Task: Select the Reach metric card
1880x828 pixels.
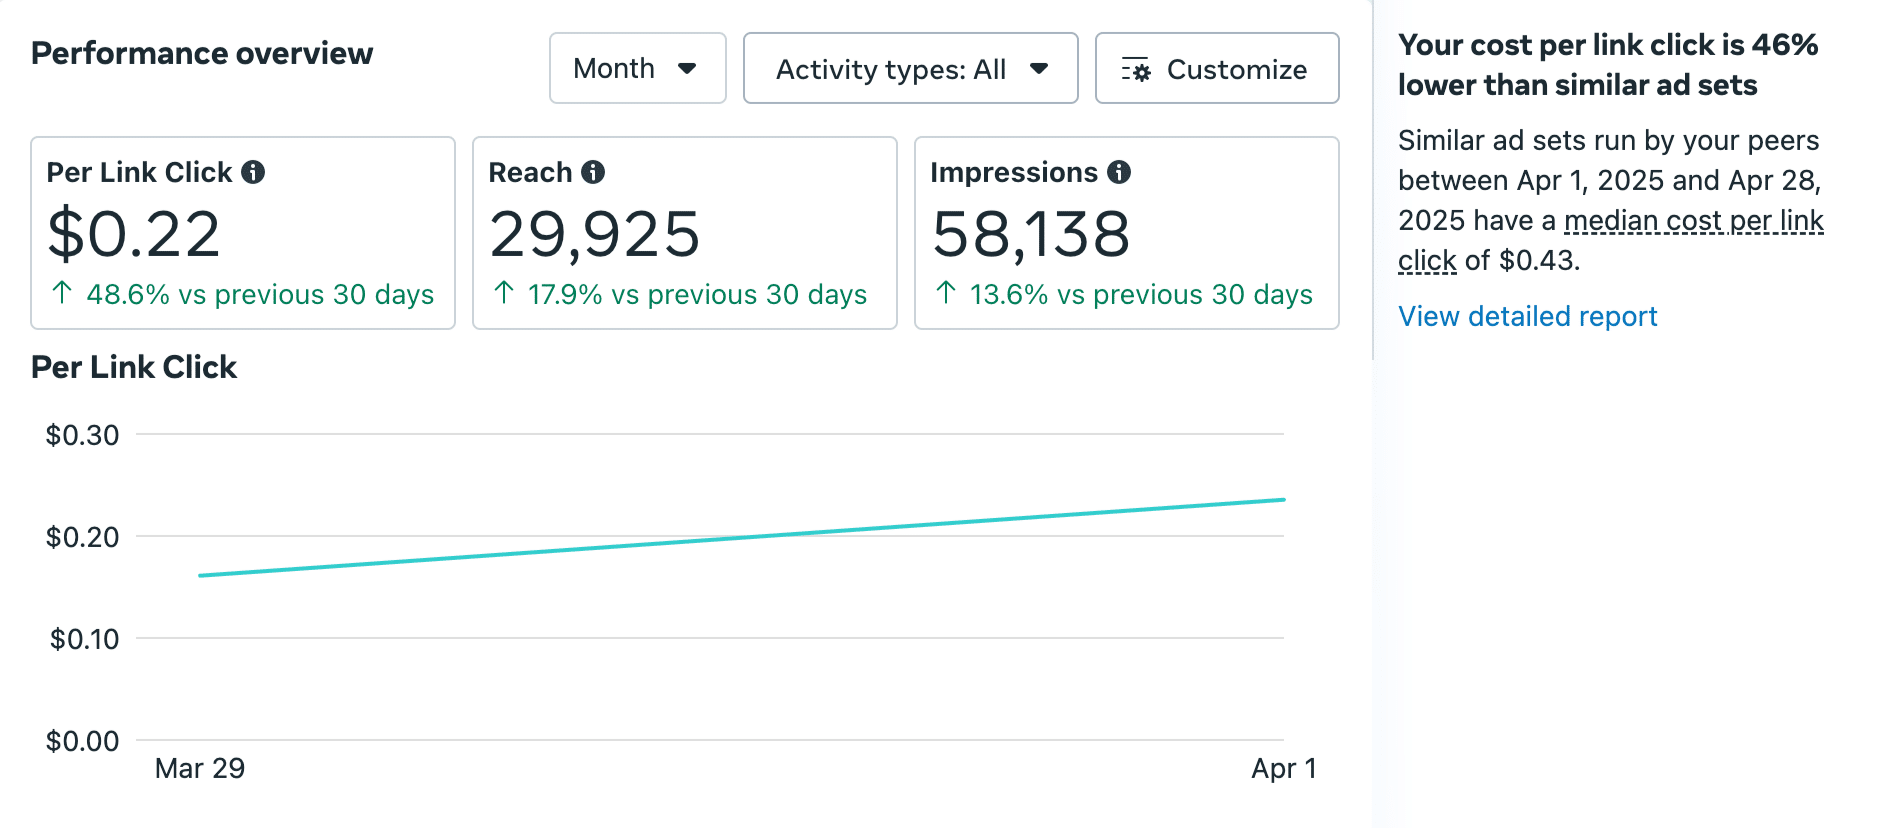Action: 685,233
